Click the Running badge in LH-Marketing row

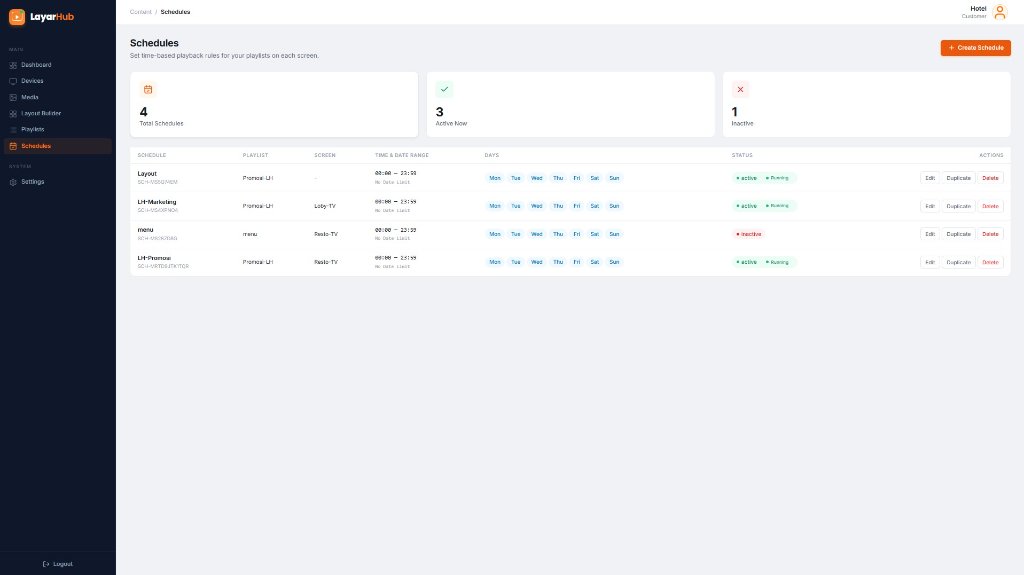click(x=777, y=206)
